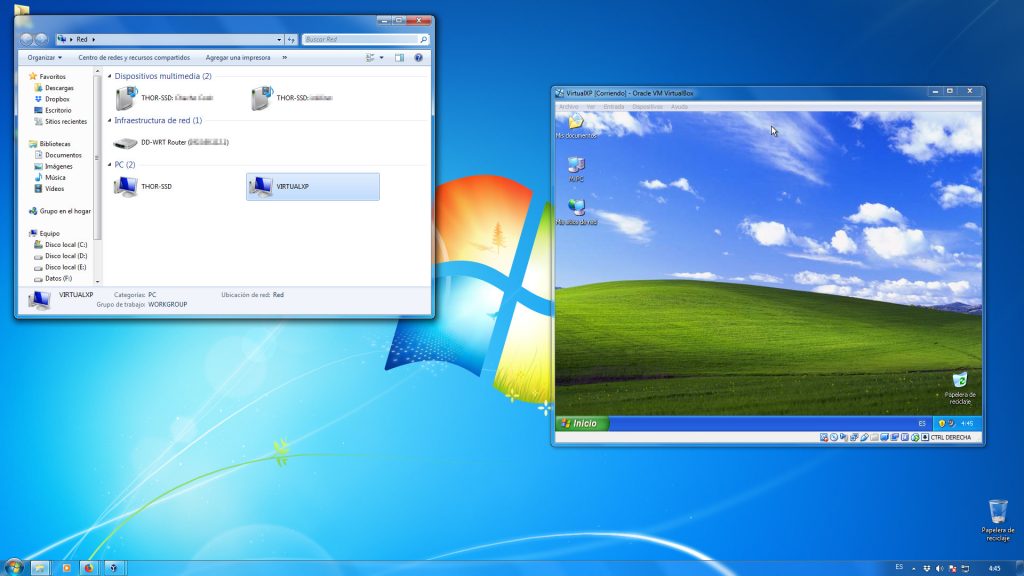Click Centro de redes y recursos compartidos
The image size is (1024, 576).
point(134,57)
